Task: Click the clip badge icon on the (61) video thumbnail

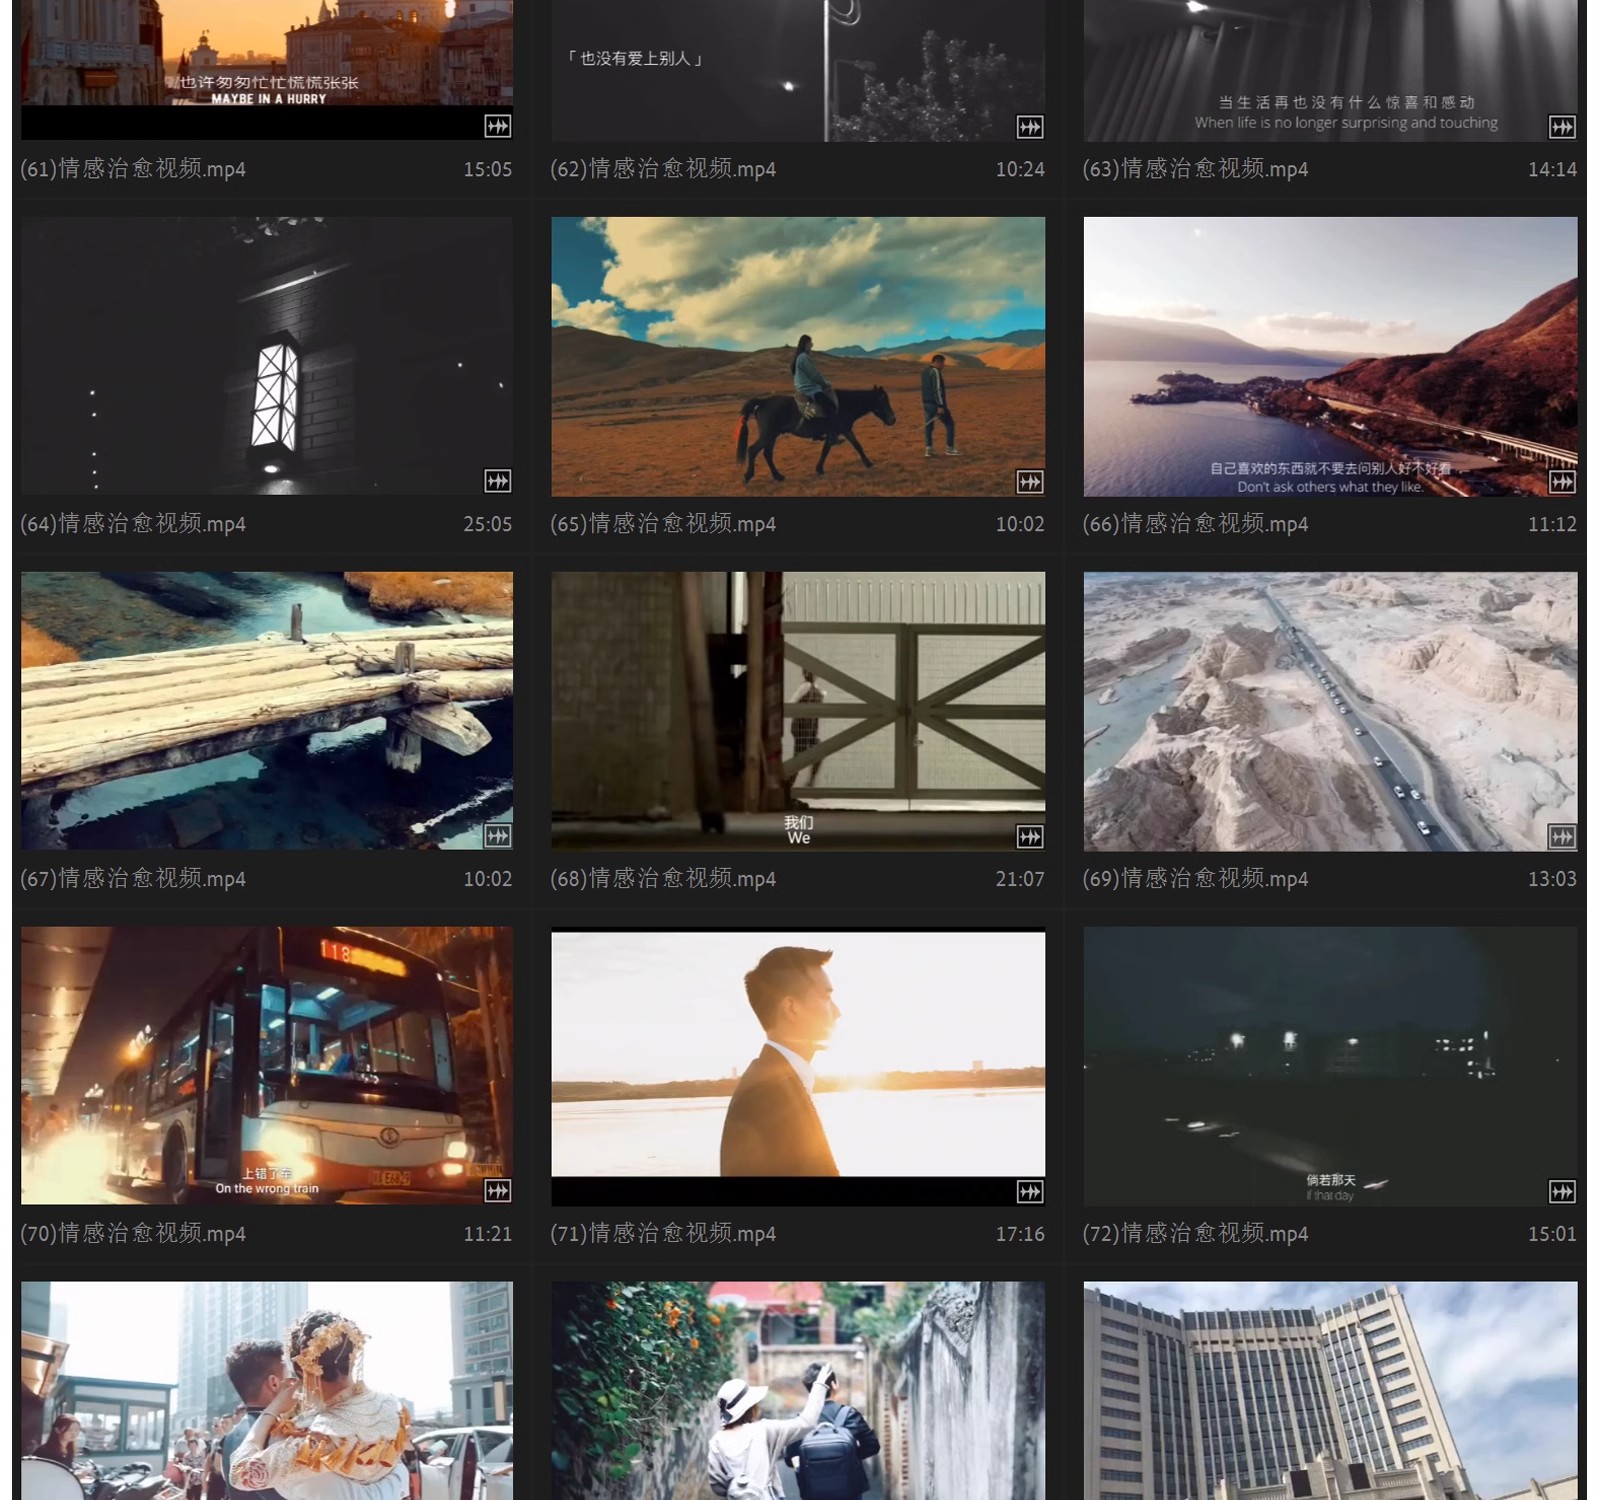Action: pyautogui.click(x=497, y=126)
